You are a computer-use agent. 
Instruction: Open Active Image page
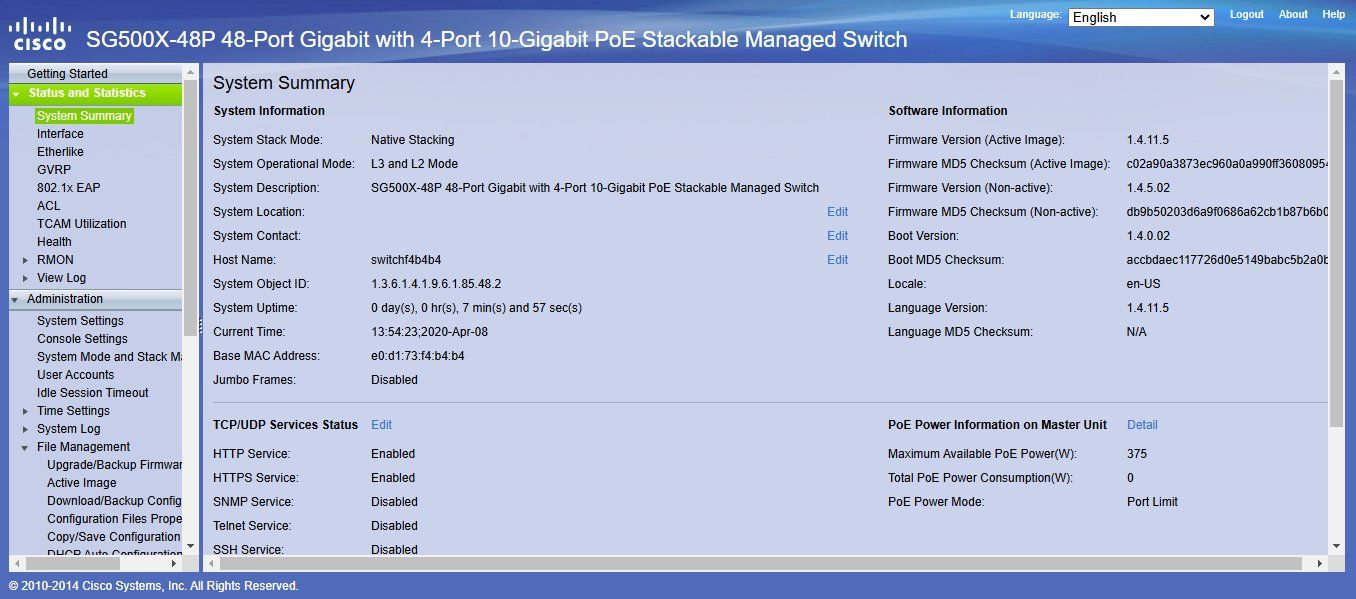click(82, 483)
